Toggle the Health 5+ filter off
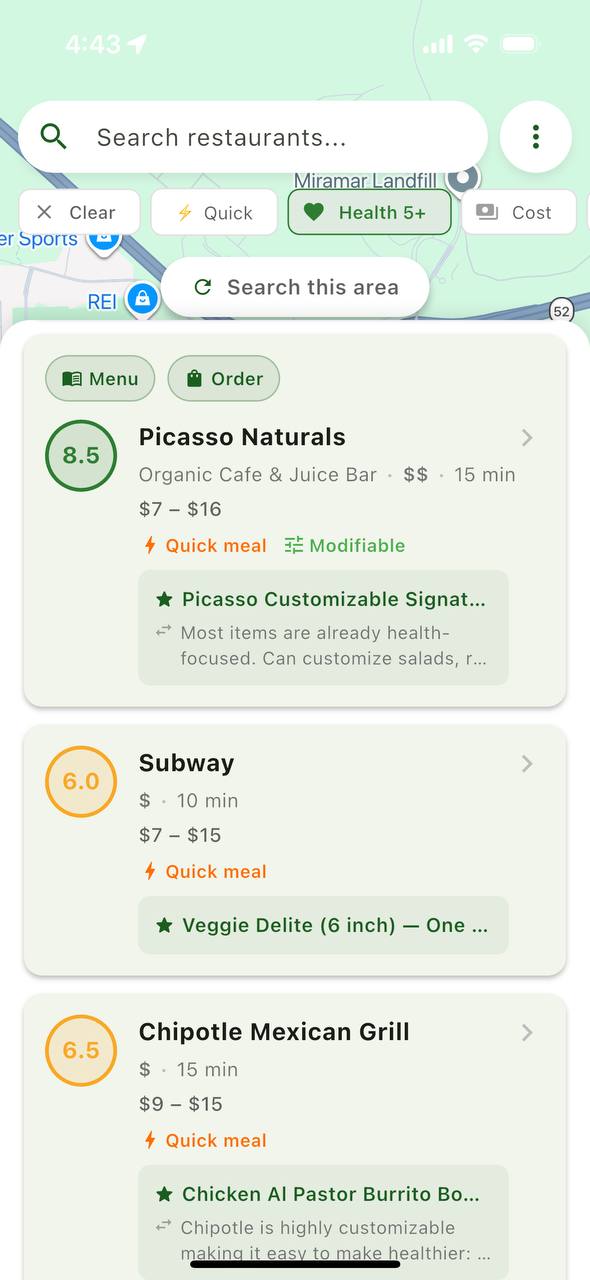The height and width of the screenshot is (1280, 590). point(369,212)
